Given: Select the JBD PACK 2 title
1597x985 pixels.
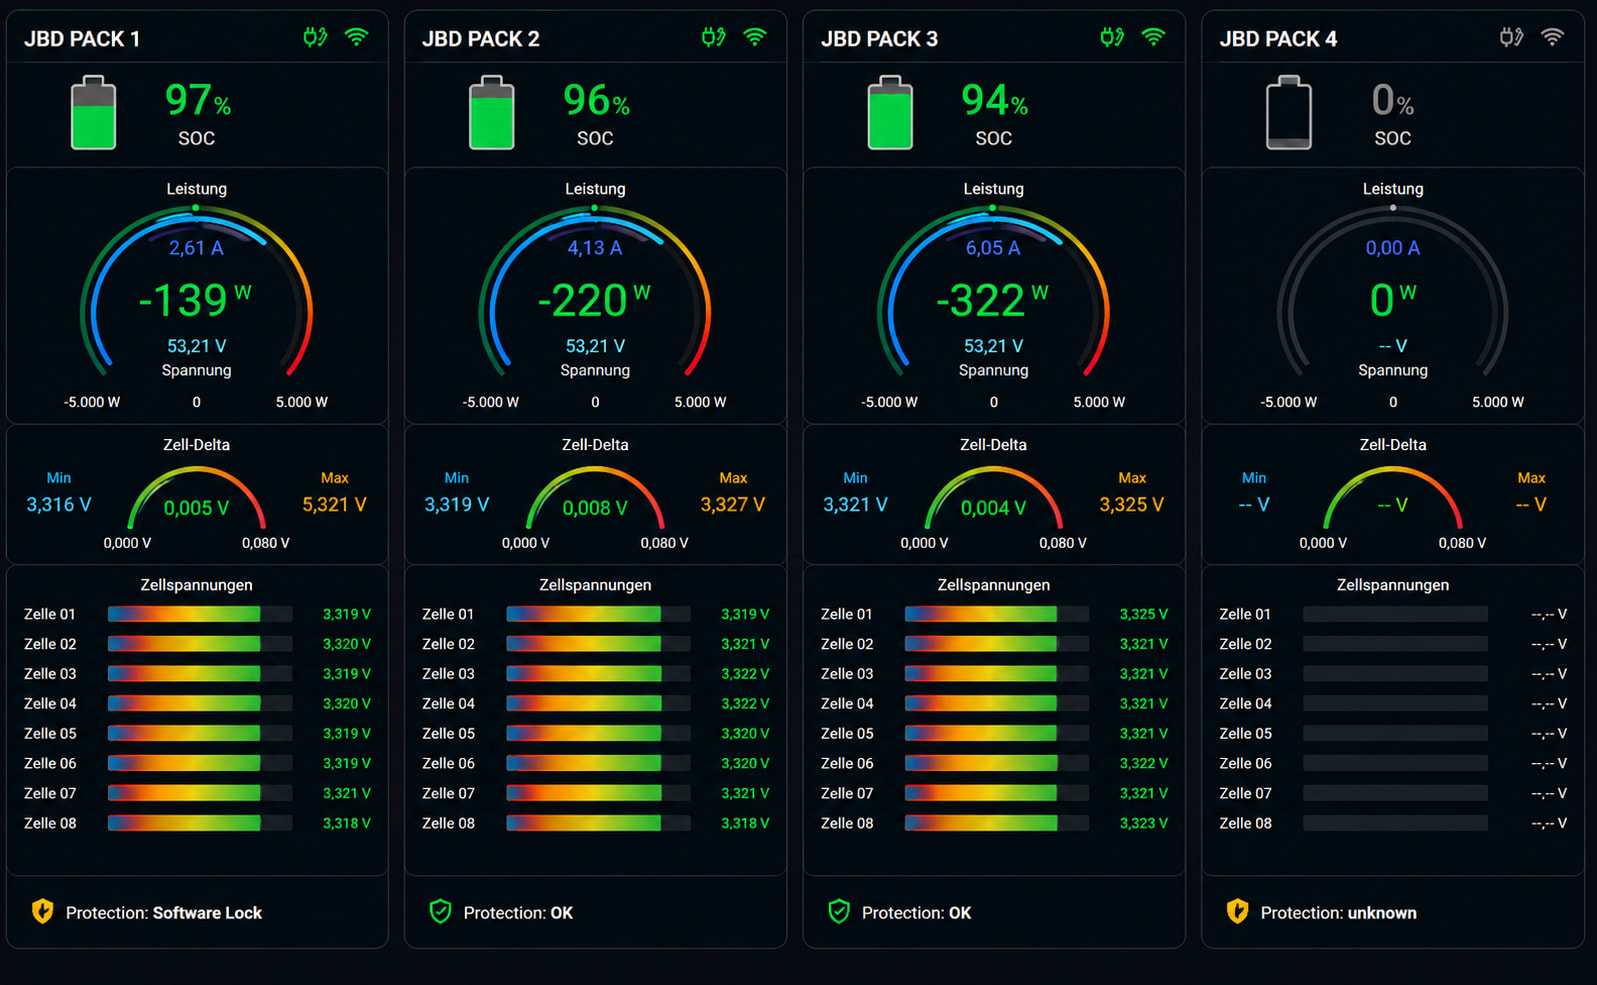Looking at the screenshot, I should (481, 39).
